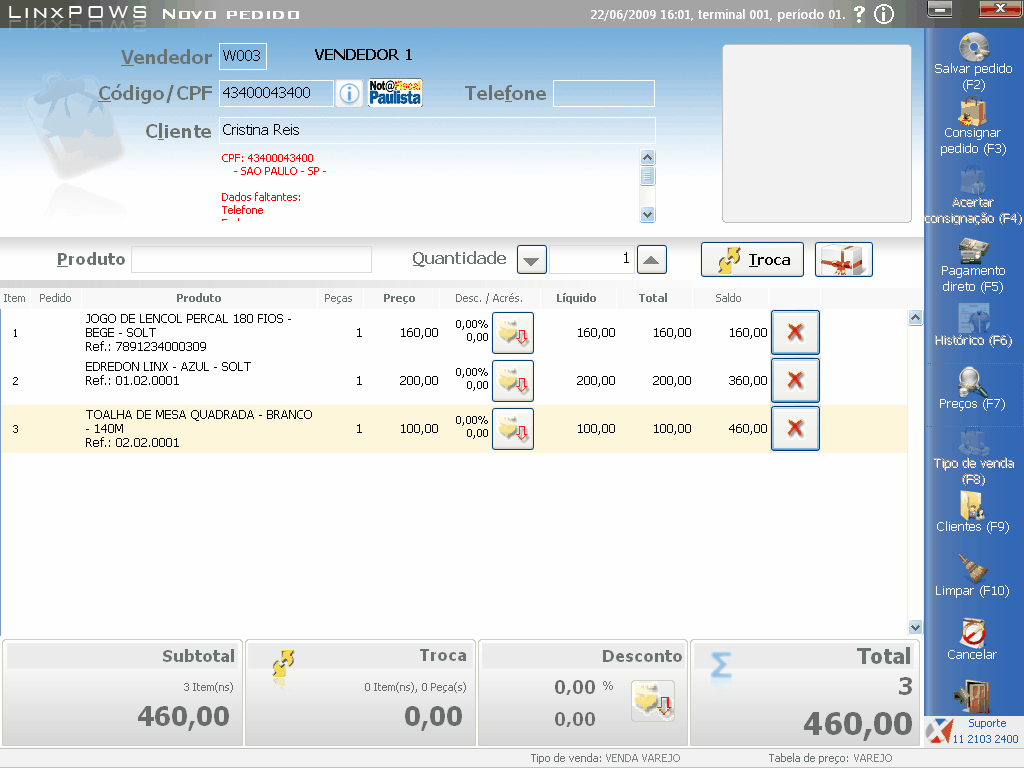Image resolution: width=1024 pixels, height=768 pixels.
Task: Click the Nota Fiscal Paulista icon
Action: tap(395, 93)
